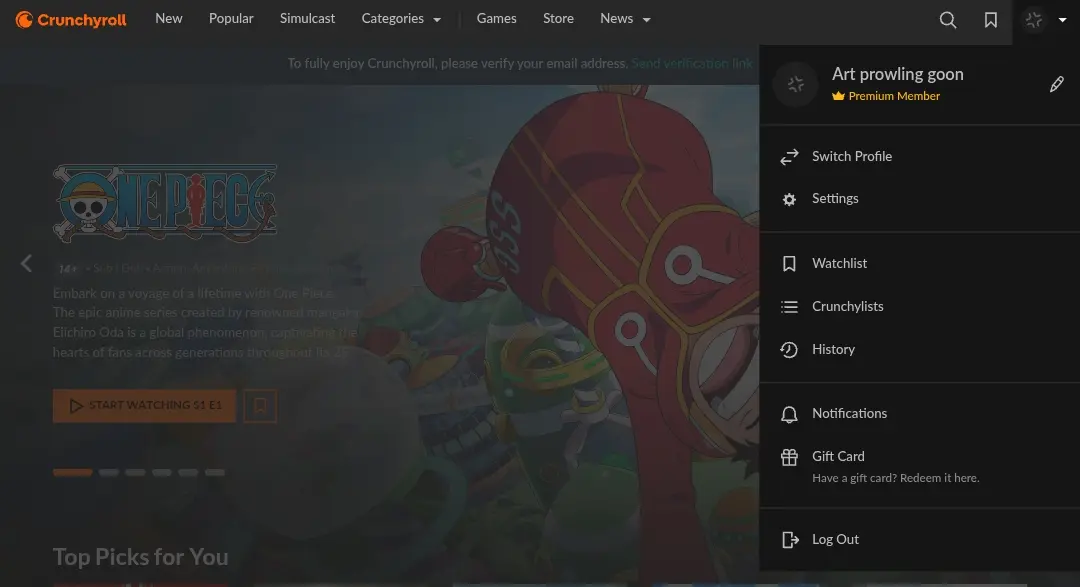Click Top Picks for You heading
Screen dimensions: 1080x587
coord(141,557)
